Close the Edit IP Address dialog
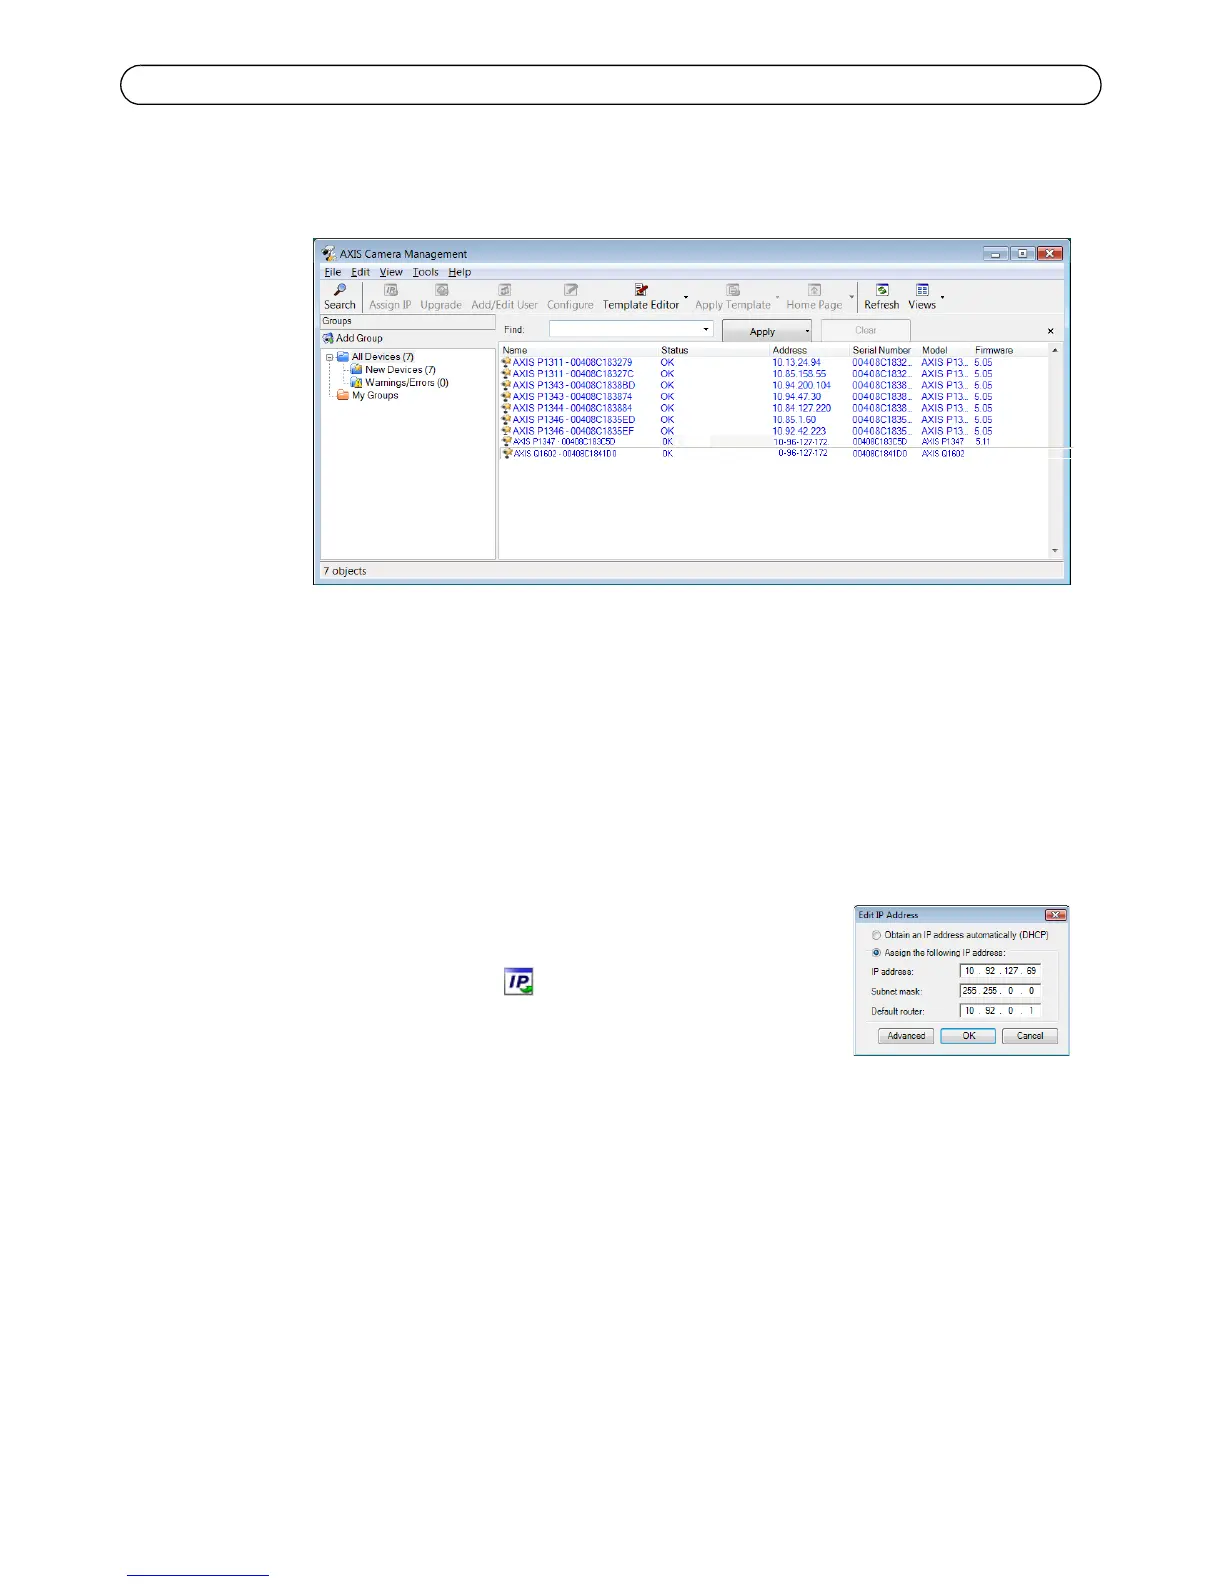The image size is (1224, 1584). tap(1055, 915)
